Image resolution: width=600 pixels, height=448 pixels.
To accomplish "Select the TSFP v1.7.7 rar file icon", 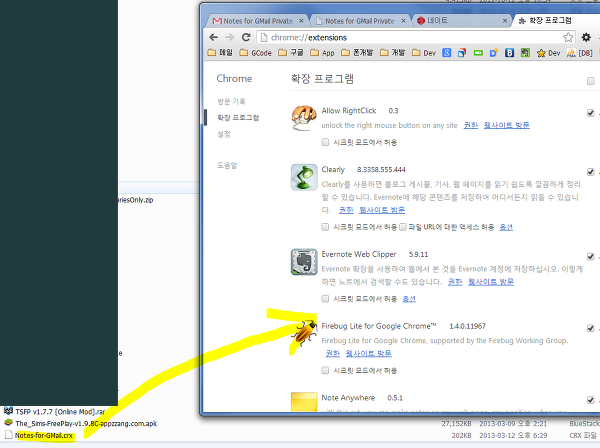I will coord(8,411).
